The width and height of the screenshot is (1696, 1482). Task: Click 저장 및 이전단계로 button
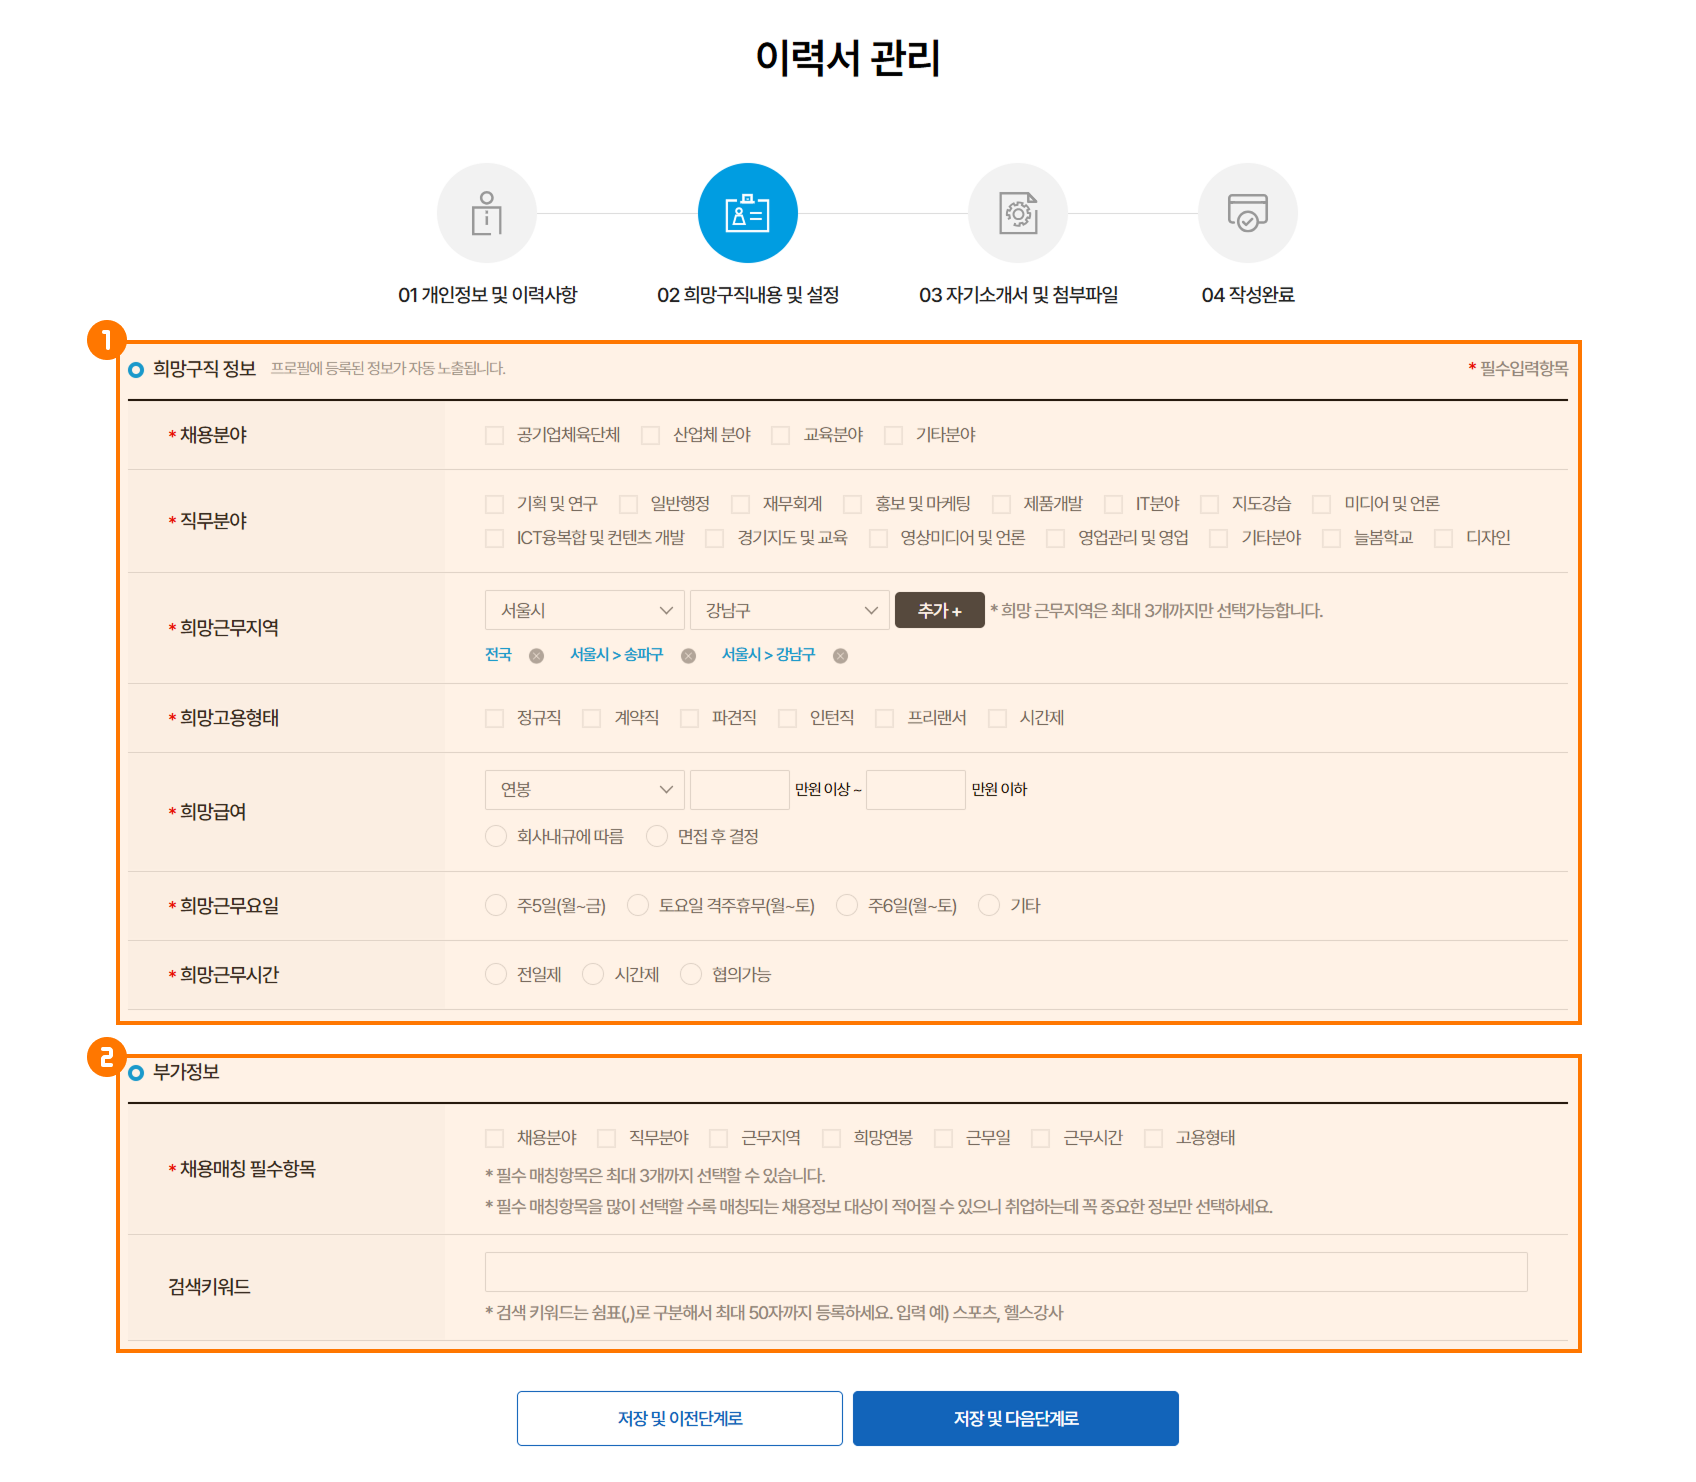pyautogui.click(x=679, y=1418)
